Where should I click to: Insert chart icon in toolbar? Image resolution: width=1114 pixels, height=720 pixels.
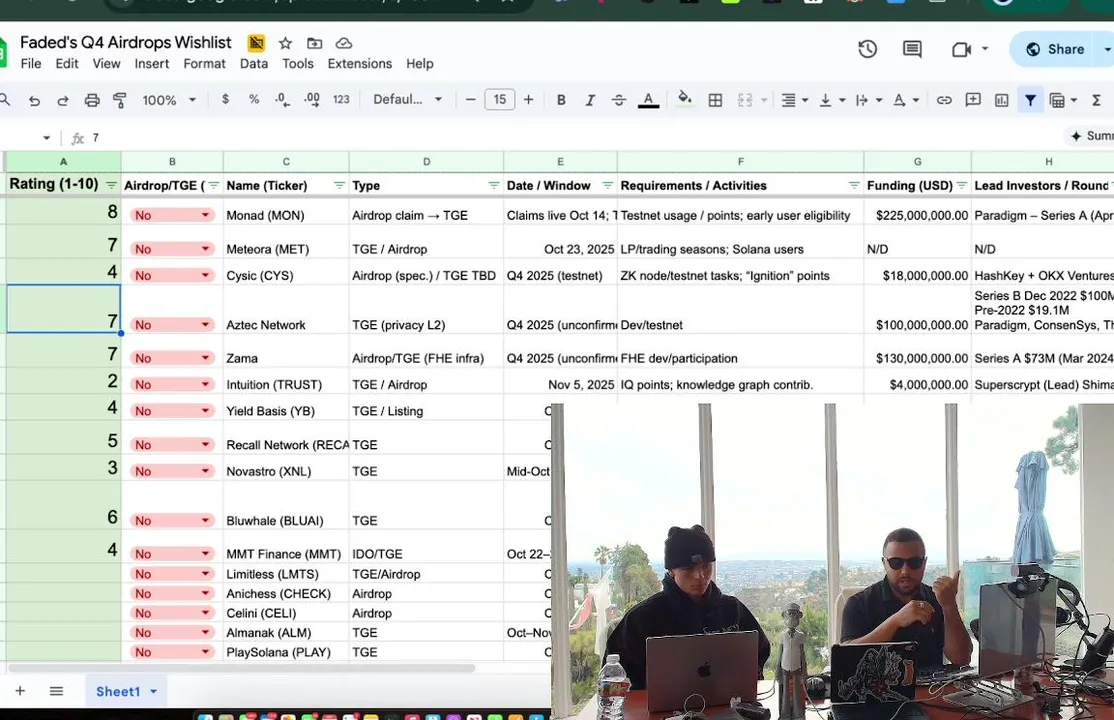point(1001,100)
